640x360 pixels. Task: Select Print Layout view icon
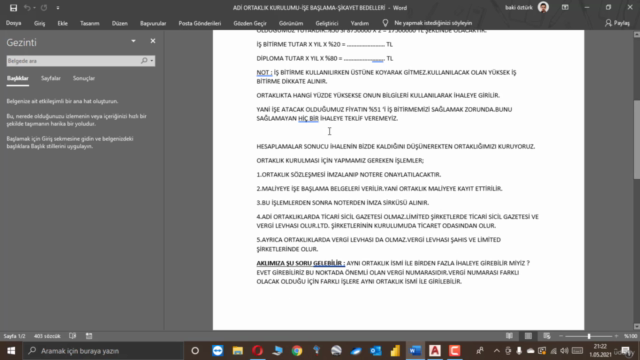click(528, 336)
